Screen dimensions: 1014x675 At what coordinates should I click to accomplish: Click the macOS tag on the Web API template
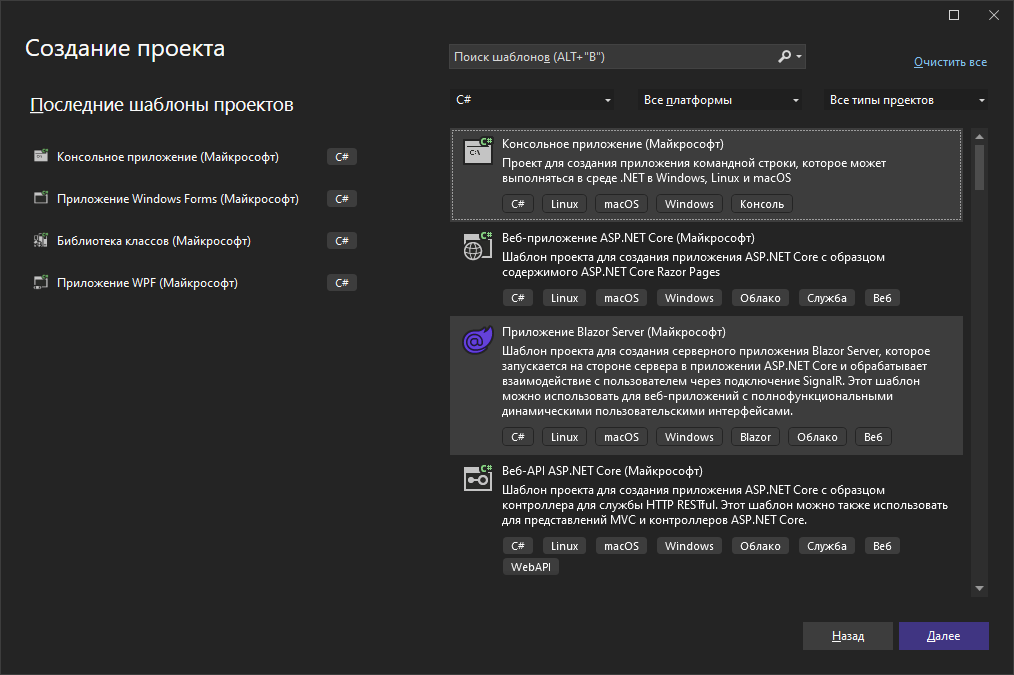(621, 546)
